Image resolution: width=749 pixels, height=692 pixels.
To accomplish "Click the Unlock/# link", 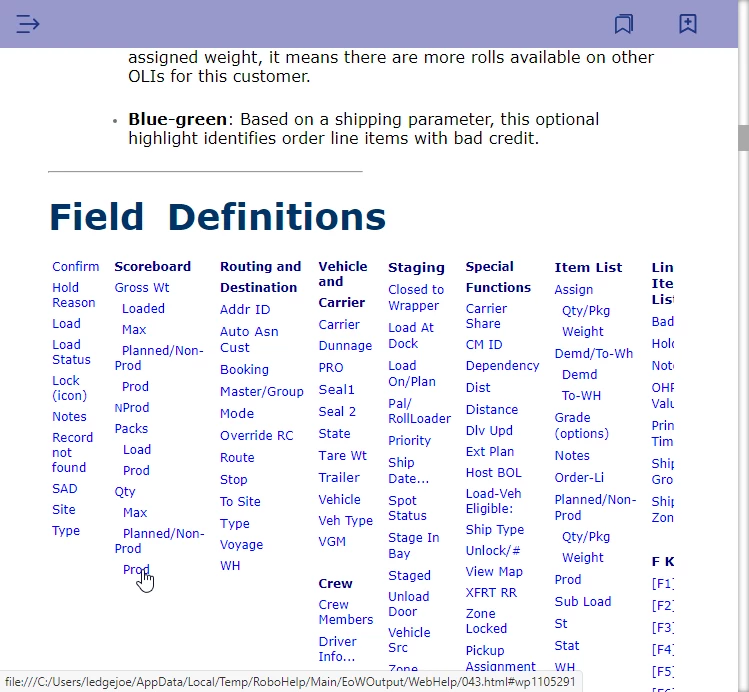I will point(493,551).
